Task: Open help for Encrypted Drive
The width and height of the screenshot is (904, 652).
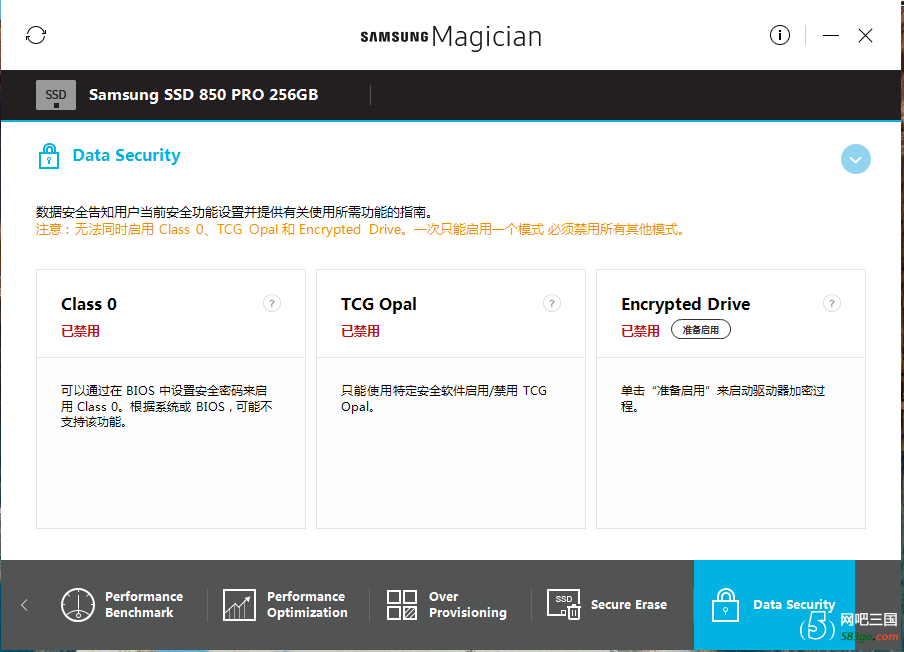Action: [x=831, y=303]
